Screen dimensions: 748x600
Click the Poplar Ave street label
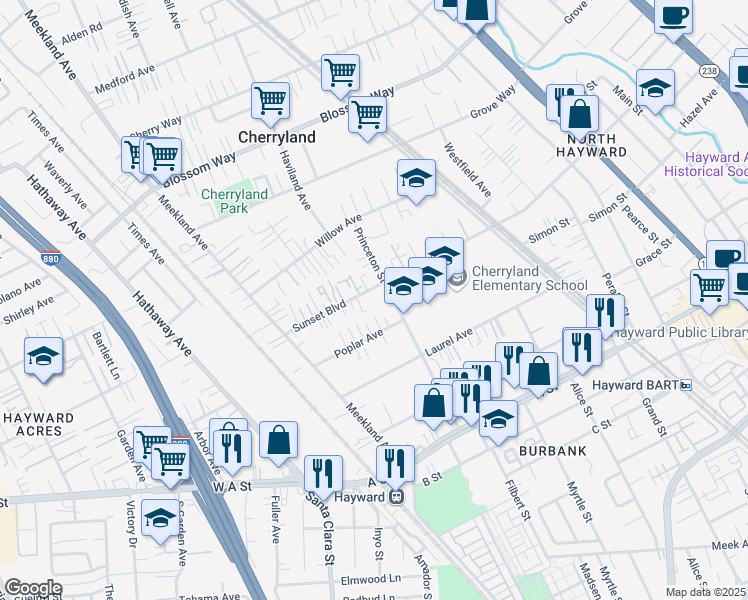point(358,344)
